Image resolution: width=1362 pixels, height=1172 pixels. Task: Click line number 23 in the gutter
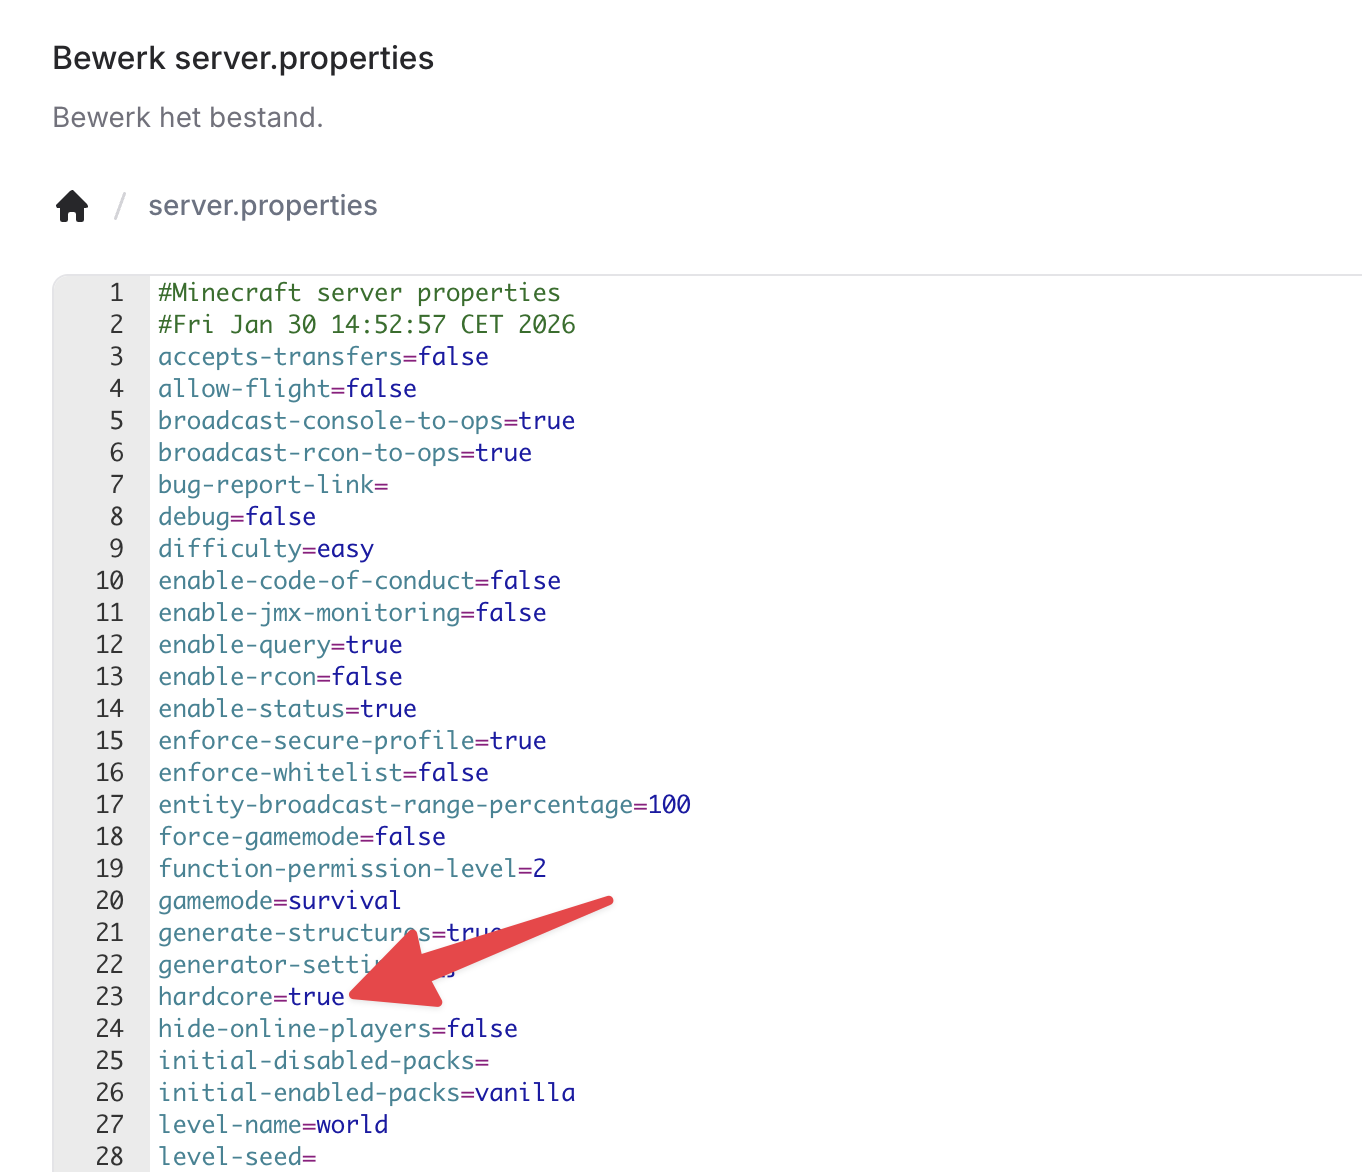[x=109, y=997]
